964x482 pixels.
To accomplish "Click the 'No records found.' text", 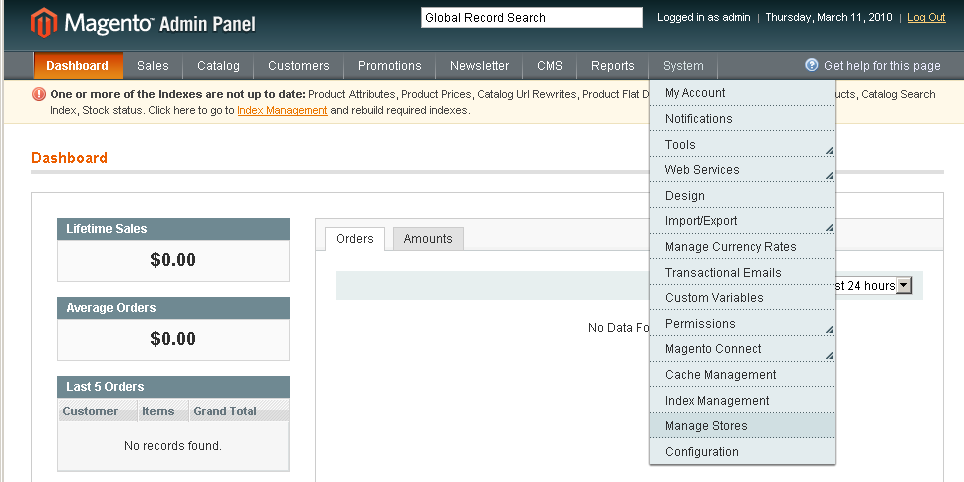I will click(173, 446).
